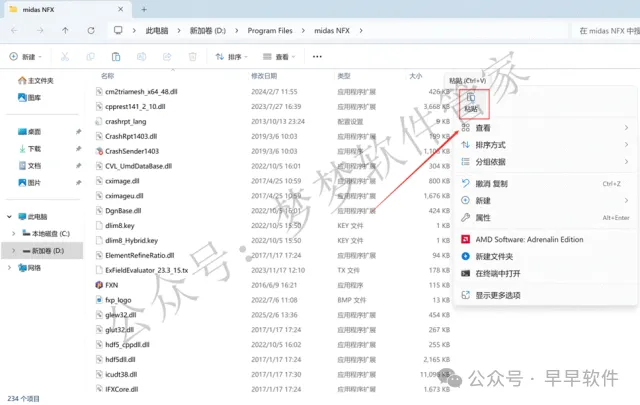Select file cm2triamesh_x64_48.dll

click(141, 91)
